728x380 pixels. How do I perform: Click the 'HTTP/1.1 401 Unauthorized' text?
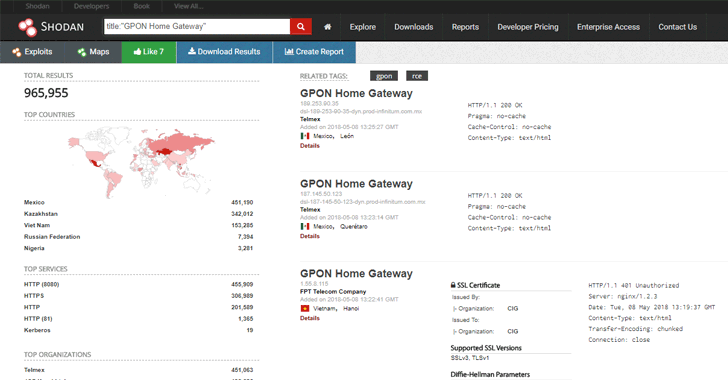pyautogui.click(x=634, y=286)
